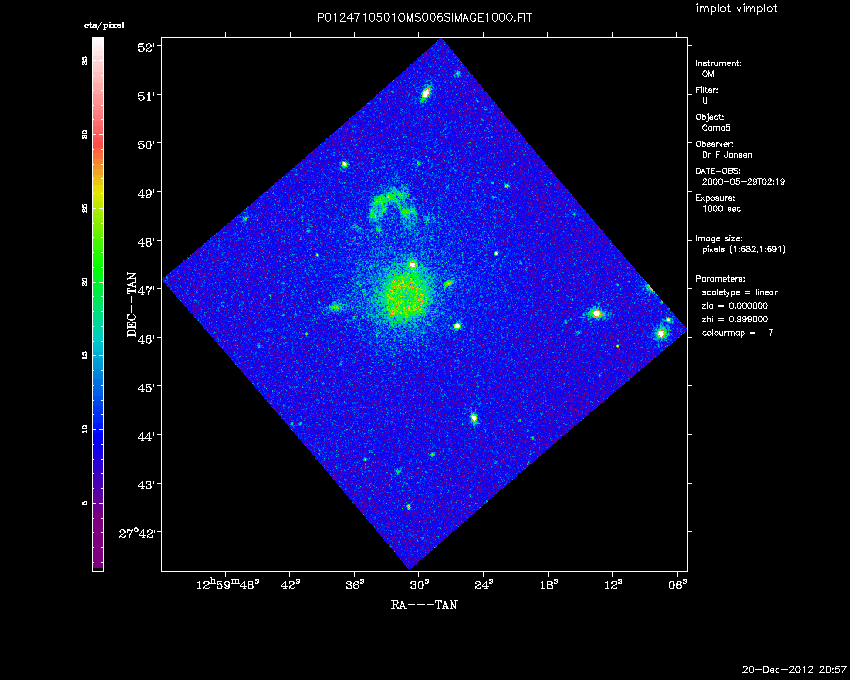Click the 'Parameters:' heading

point(720,279)
